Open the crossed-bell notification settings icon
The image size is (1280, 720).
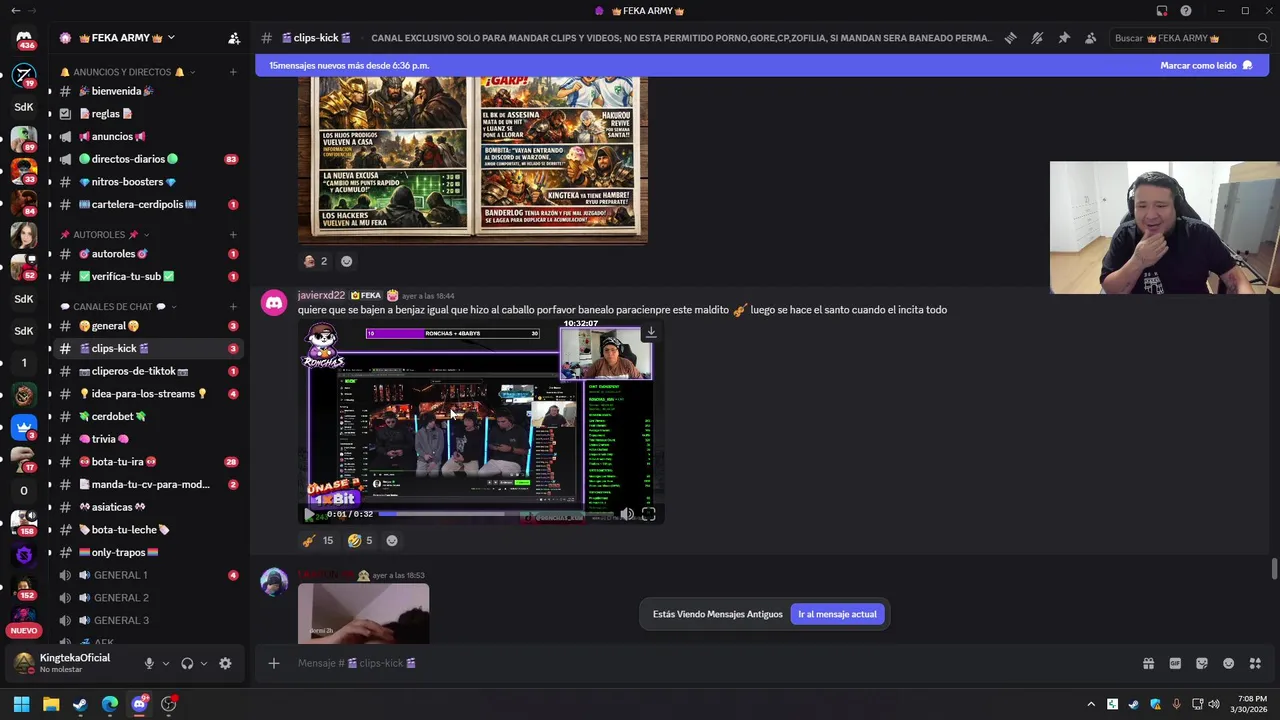[x=1037, y=38]
